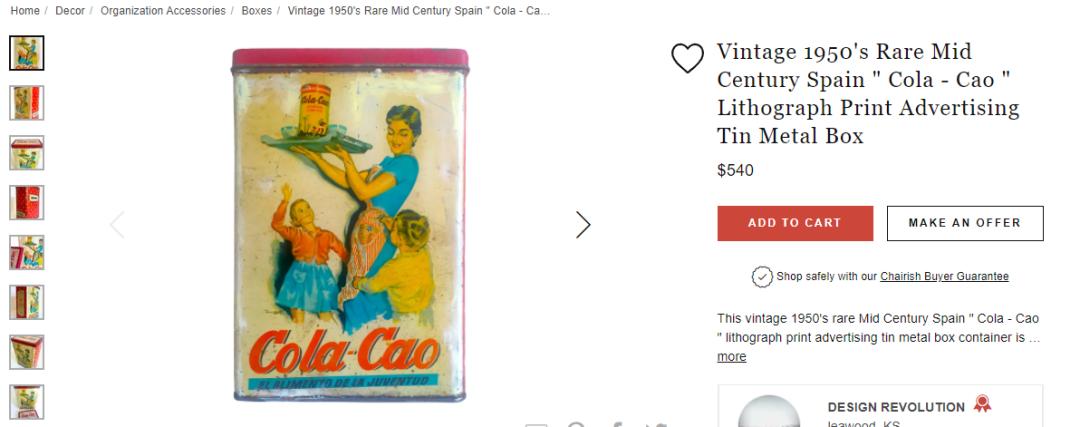Go to previous product image with left arrow

click(117, 225)
